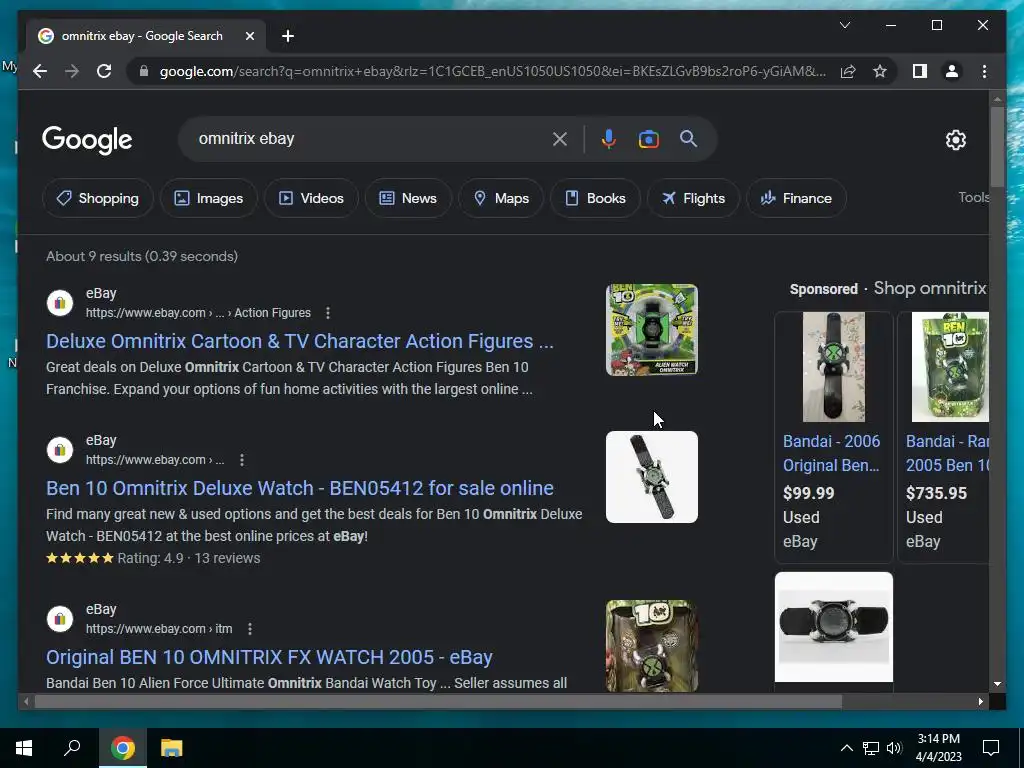Open the Chrome side panel
The height and width of the screenshot is (768, 1024).
(x=920, y=71)
